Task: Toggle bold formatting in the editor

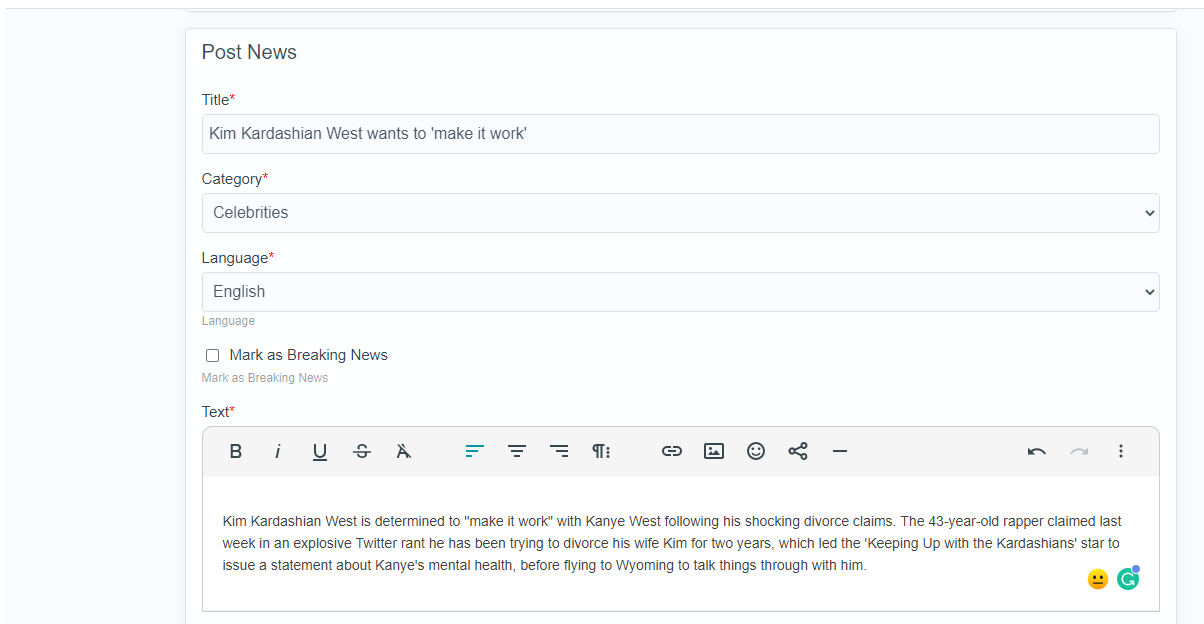Action: click(x=236, y=451)
